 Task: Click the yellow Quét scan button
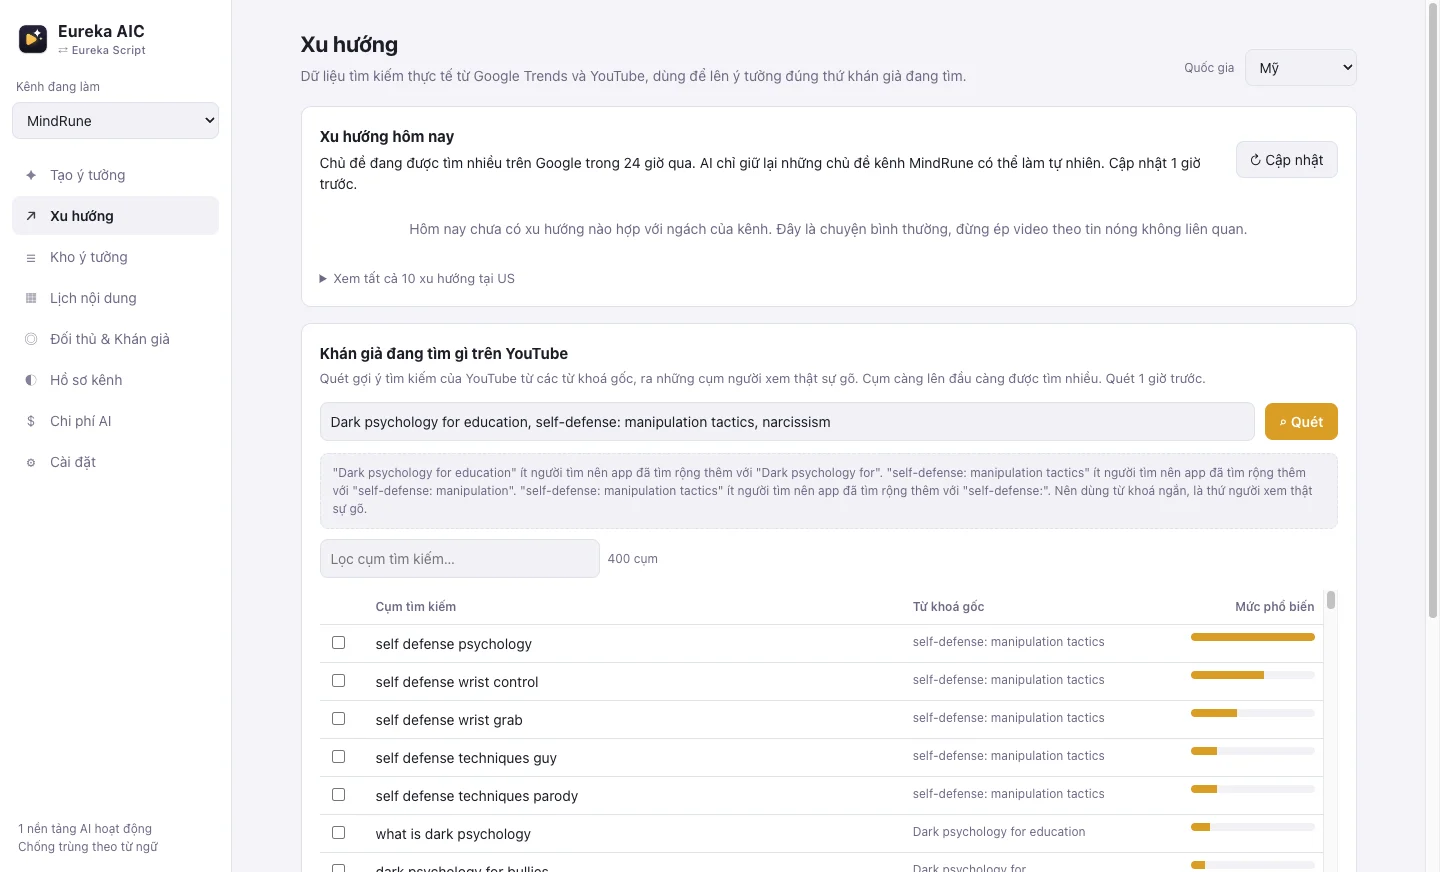coord(1301,422)
